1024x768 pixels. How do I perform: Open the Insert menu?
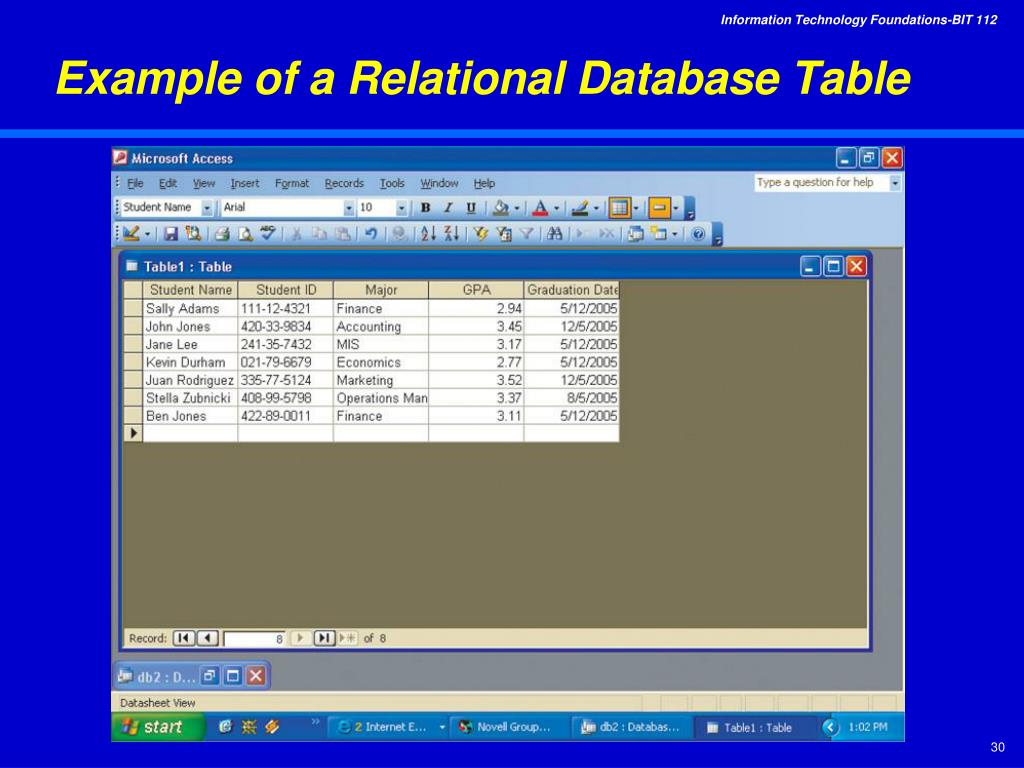pyautogui.click(x=244, y=184)
